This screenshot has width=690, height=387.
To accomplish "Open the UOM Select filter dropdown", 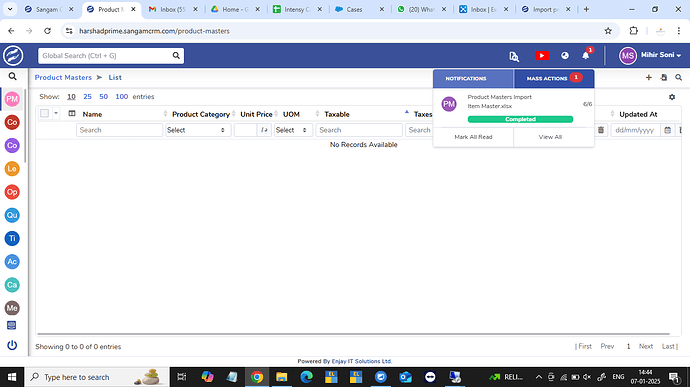I will [x=293, y=130].
